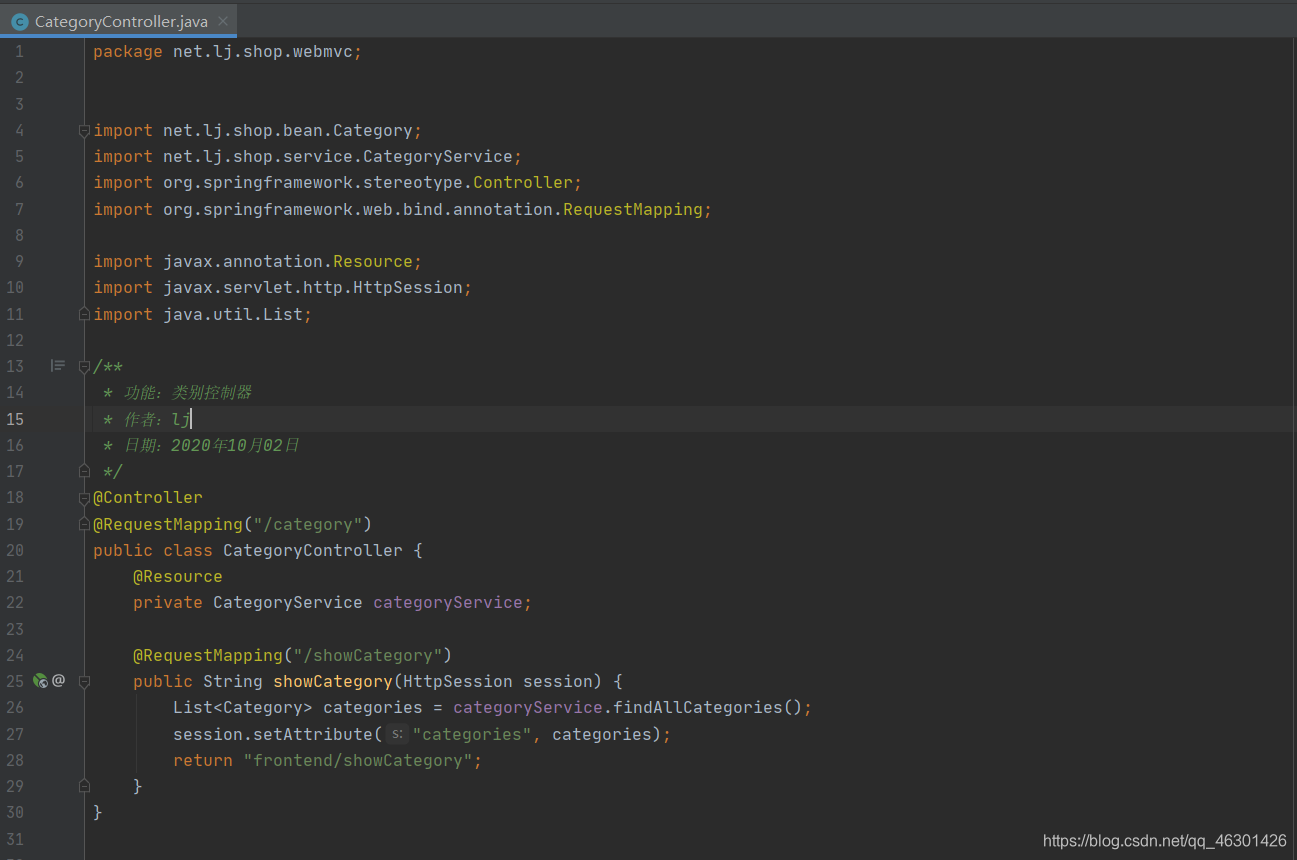Click fold marker at end of imports line 11
1297x860 pixels.
point(84,314)
